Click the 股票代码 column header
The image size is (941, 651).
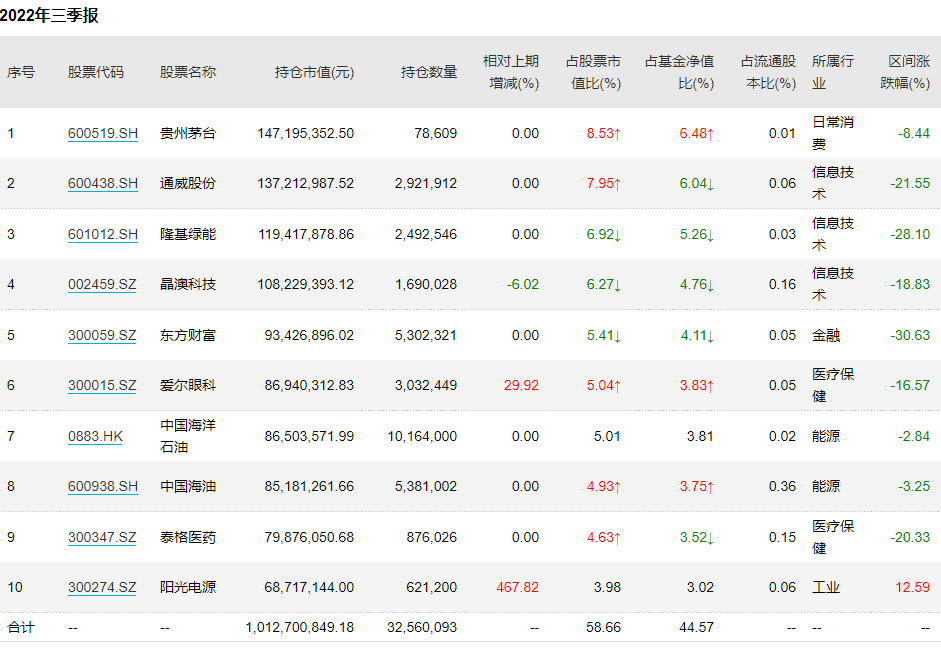[x=96, y=72]
